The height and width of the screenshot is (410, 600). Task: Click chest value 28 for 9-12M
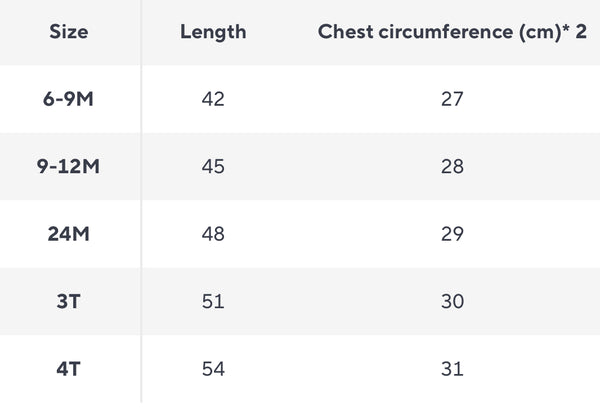coord(452,167)
